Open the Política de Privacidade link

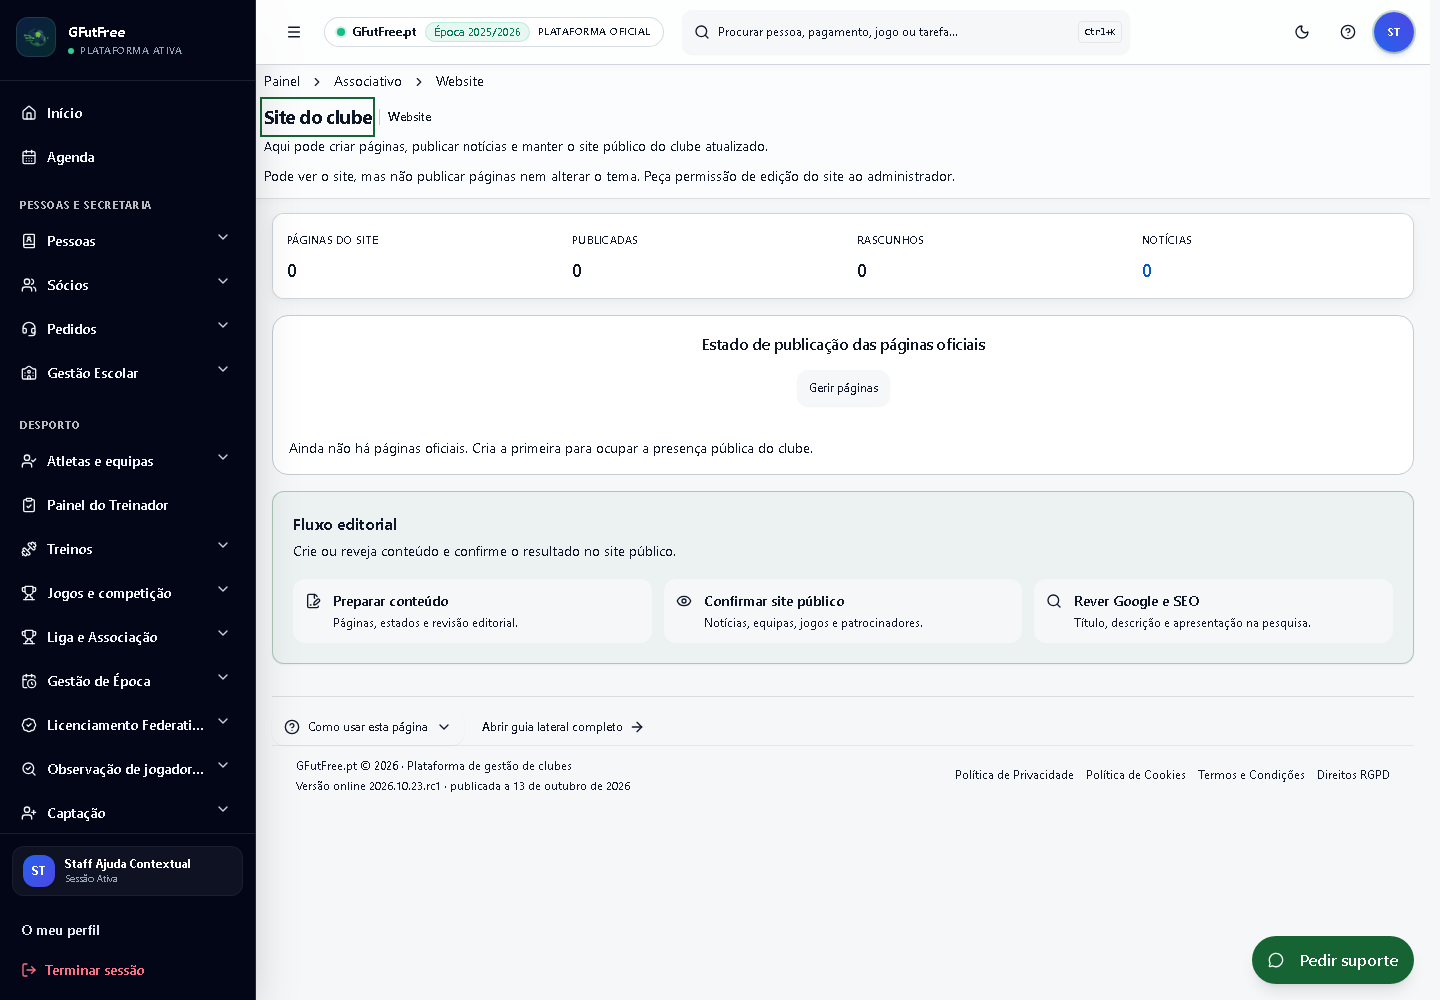[1014, 775]
